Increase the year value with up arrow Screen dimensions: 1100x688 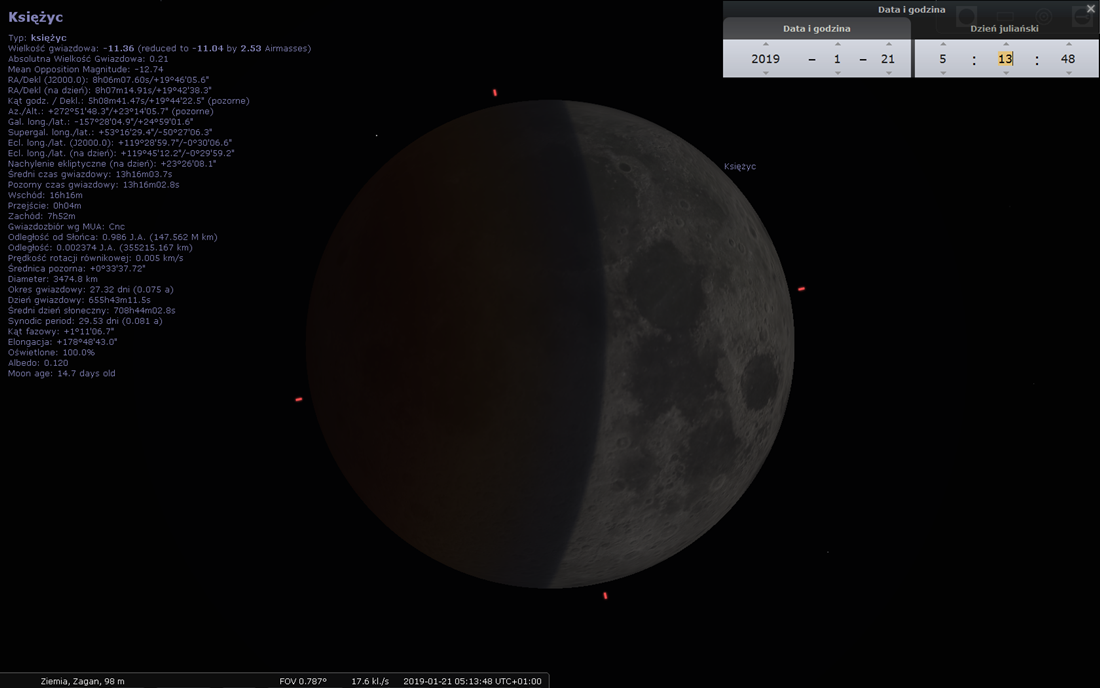(766, 45)
